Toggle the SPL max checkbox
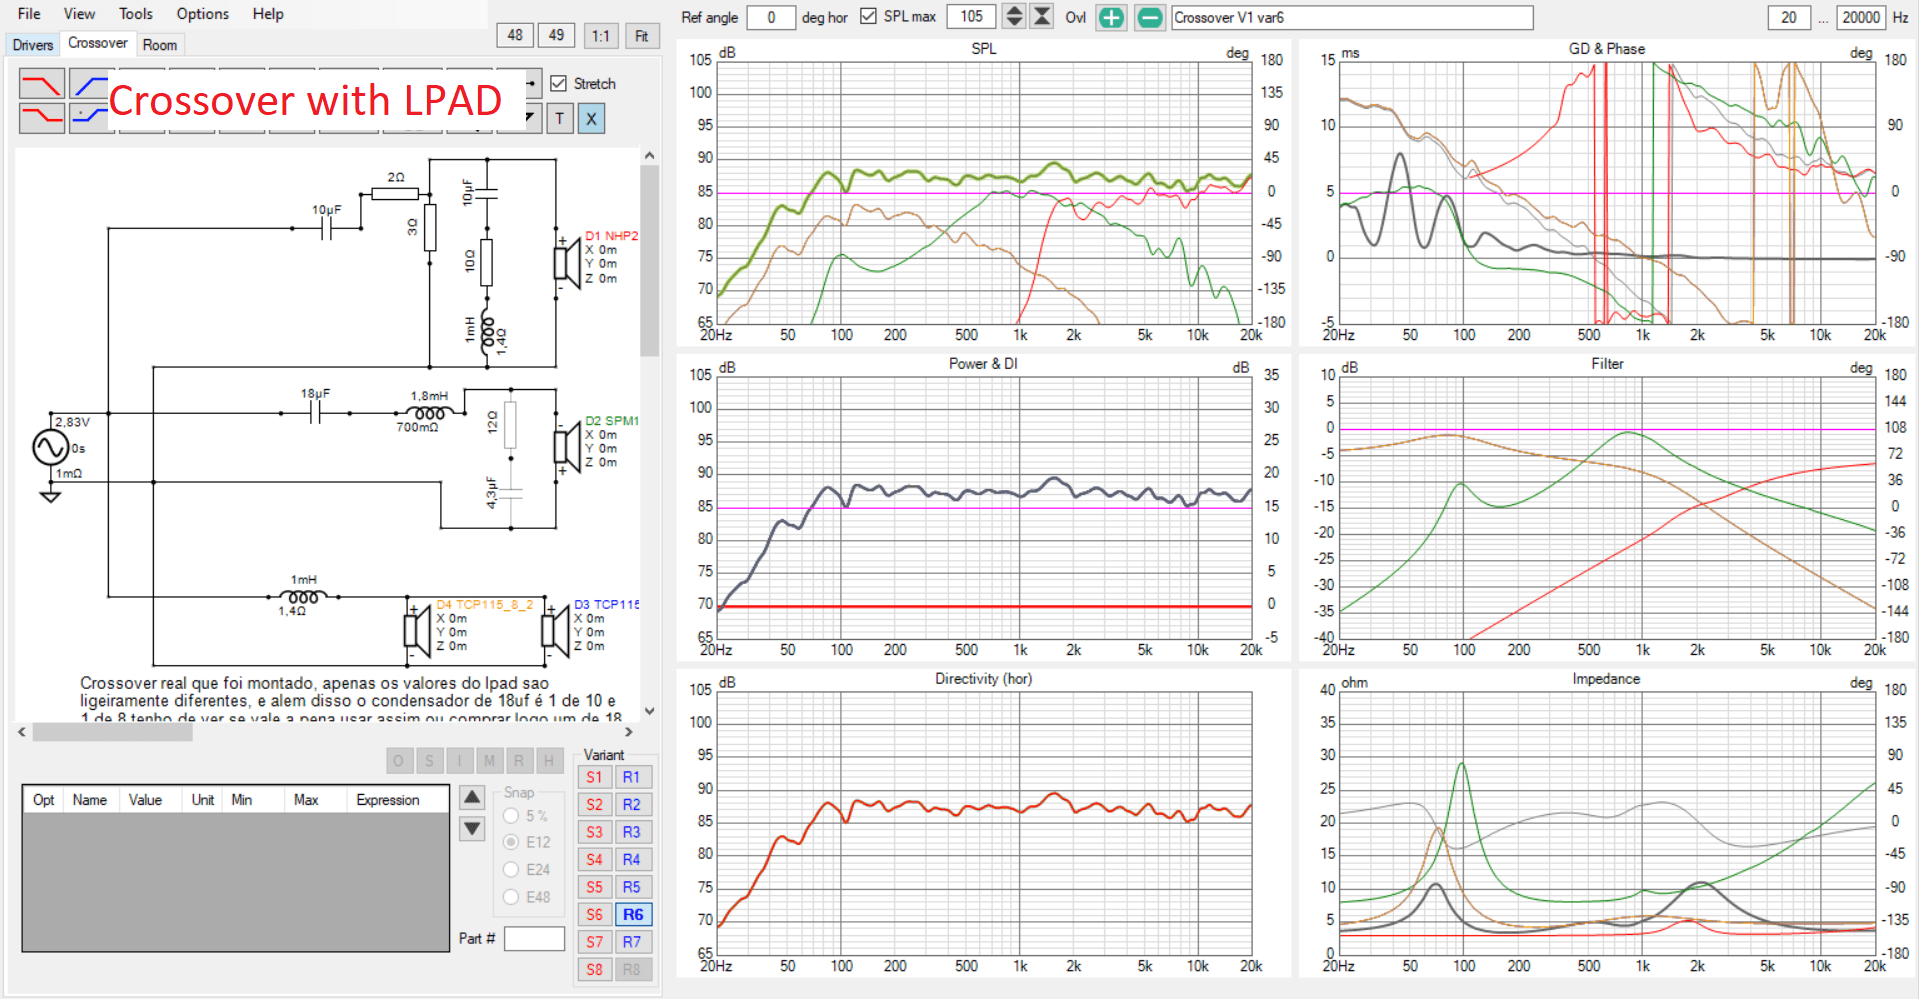The image size is (1919, 999). point(868,16)
